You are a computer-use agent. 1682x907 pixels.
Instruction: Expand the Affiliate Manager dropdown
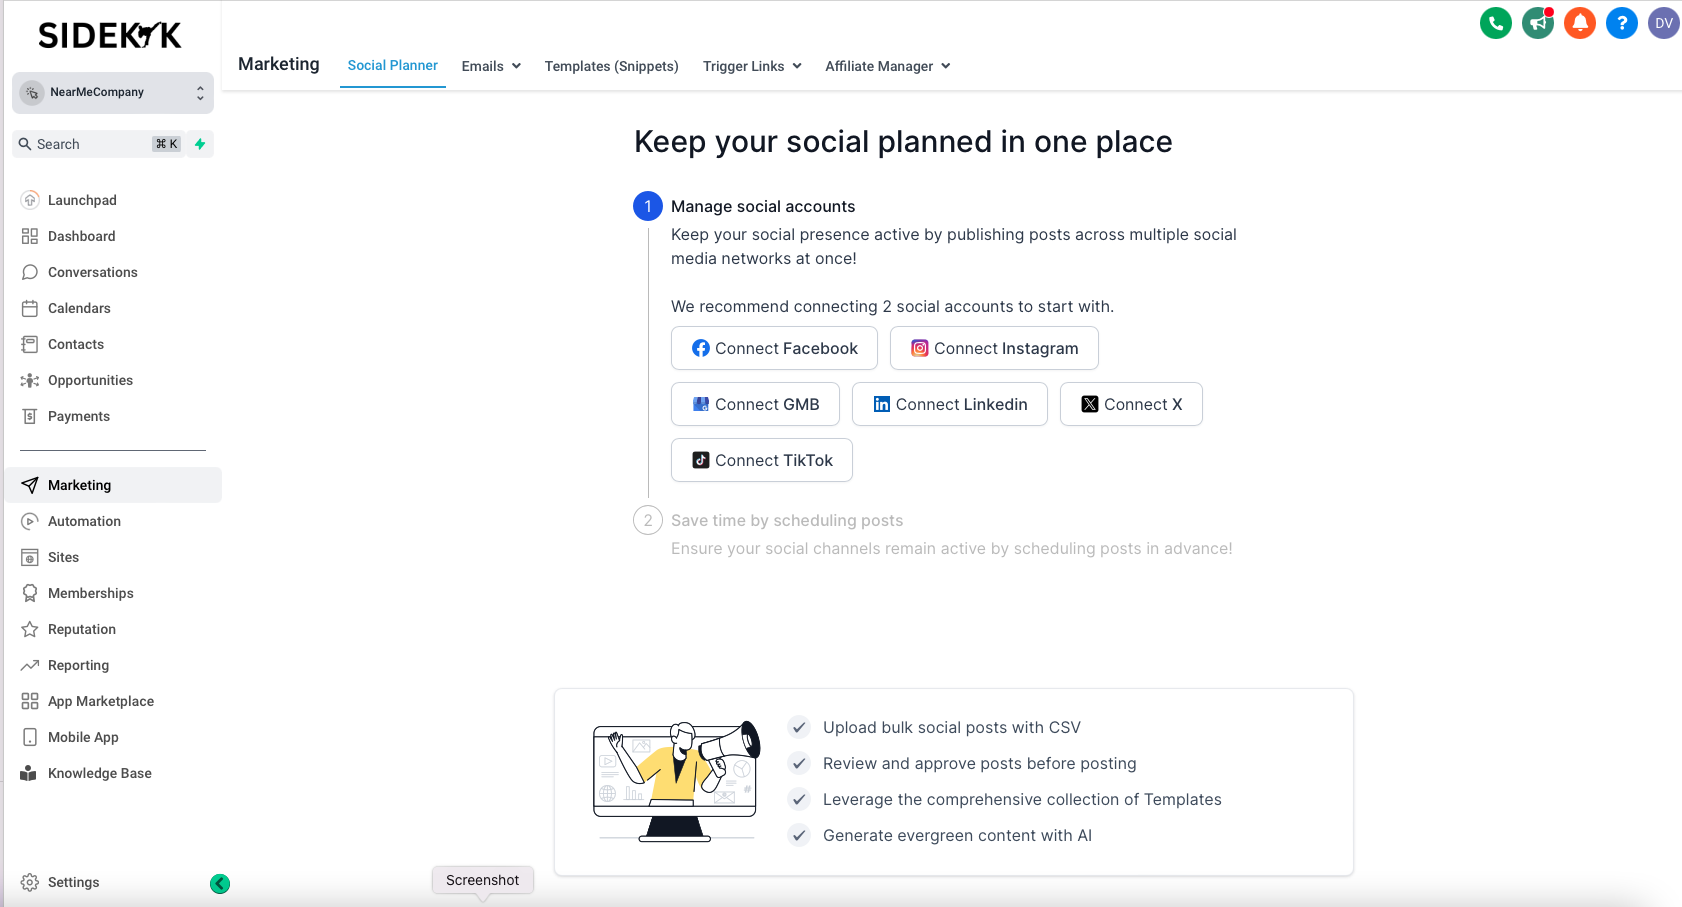(x=887, y=66)
